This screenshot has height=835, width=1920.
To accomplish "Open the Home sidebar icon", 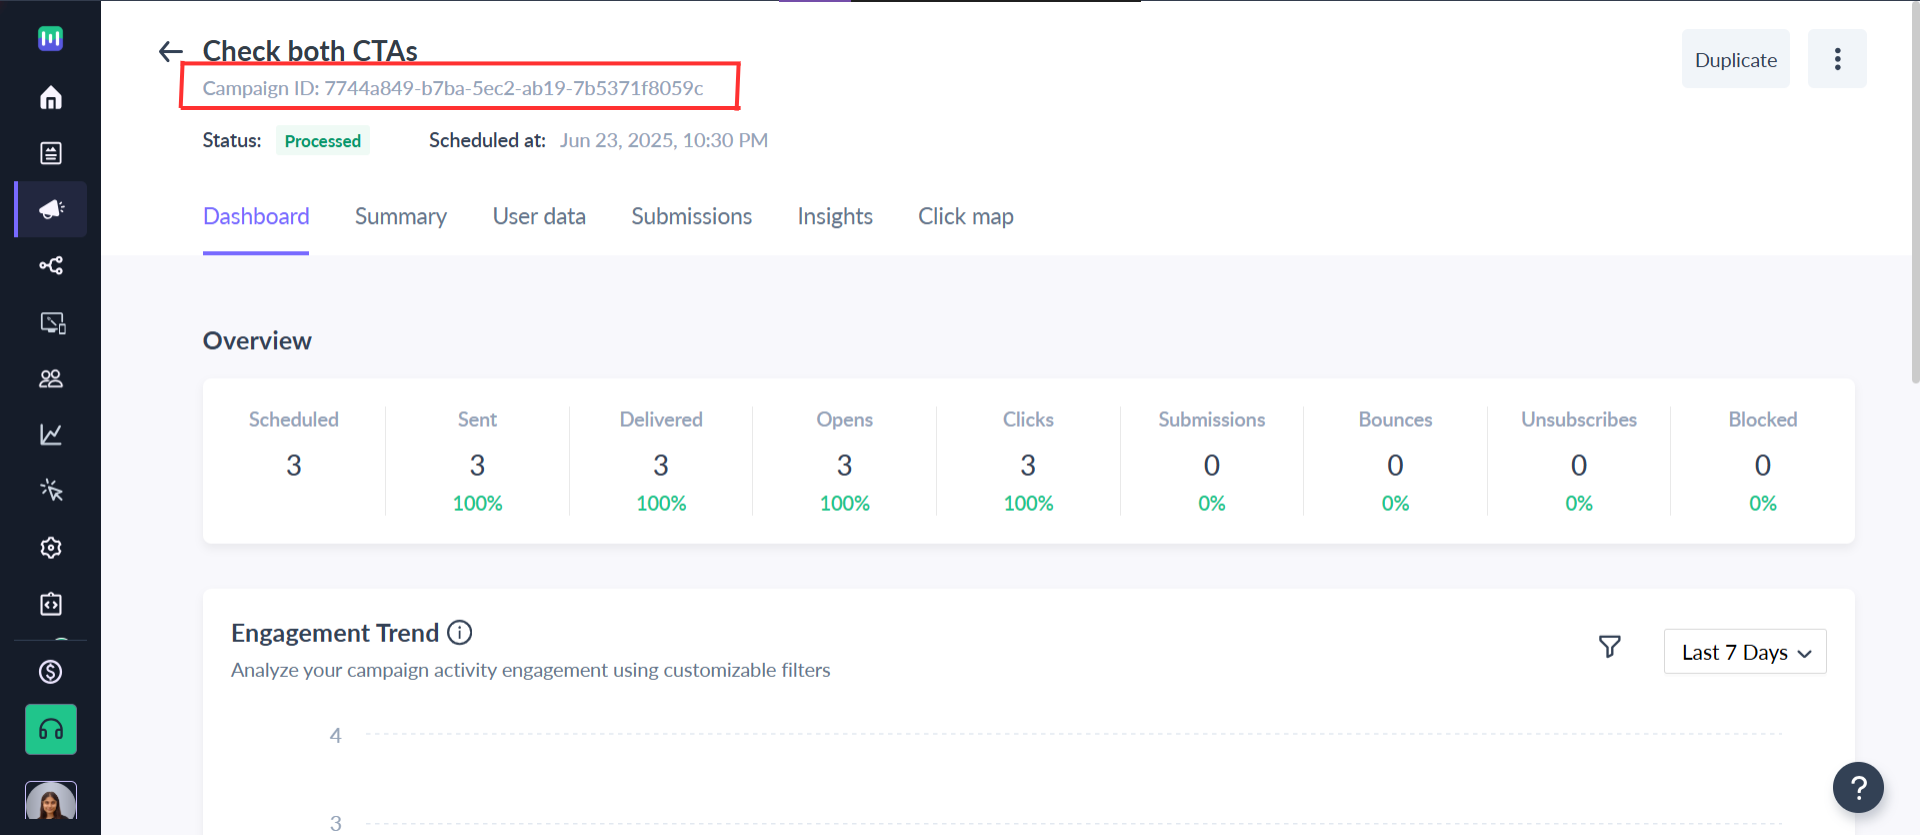I will point(51,97).
